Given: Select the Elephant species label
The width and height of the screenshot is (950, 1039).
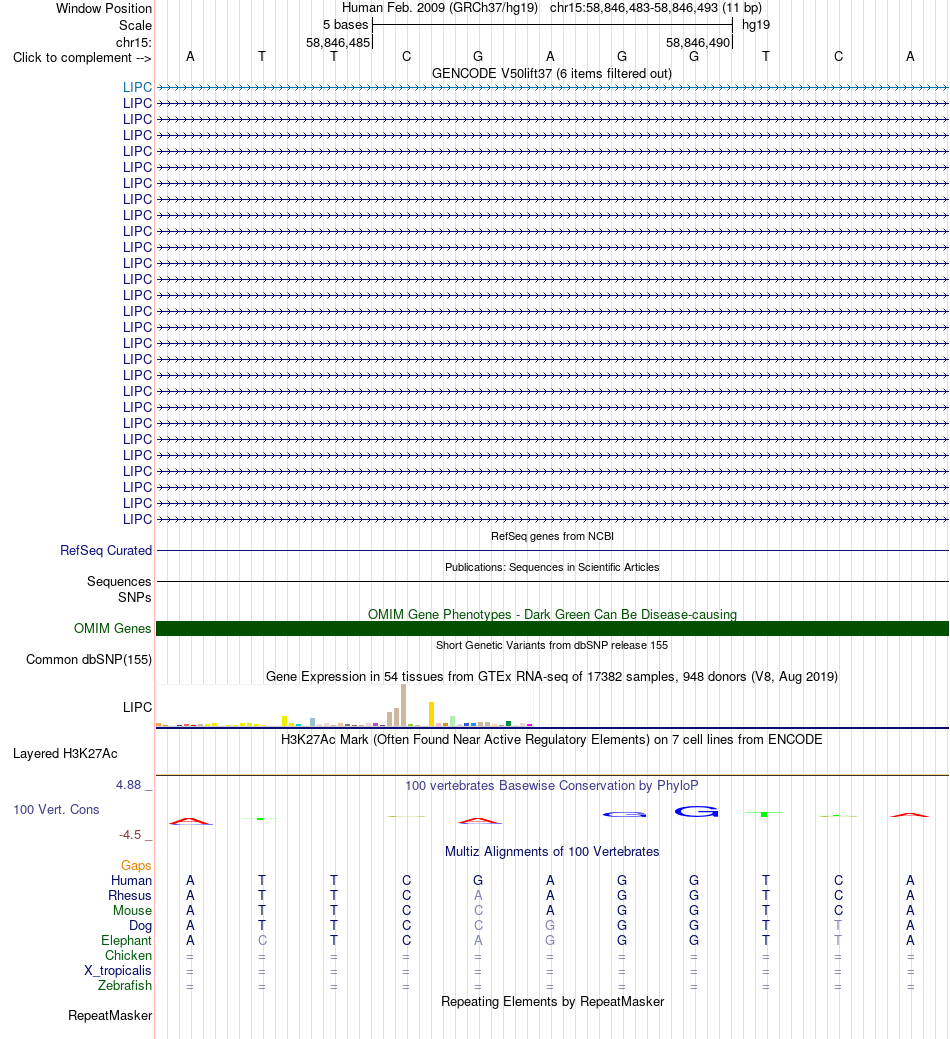Looking at the screenshot, I should pyautogui.click(x=126, y=941).
